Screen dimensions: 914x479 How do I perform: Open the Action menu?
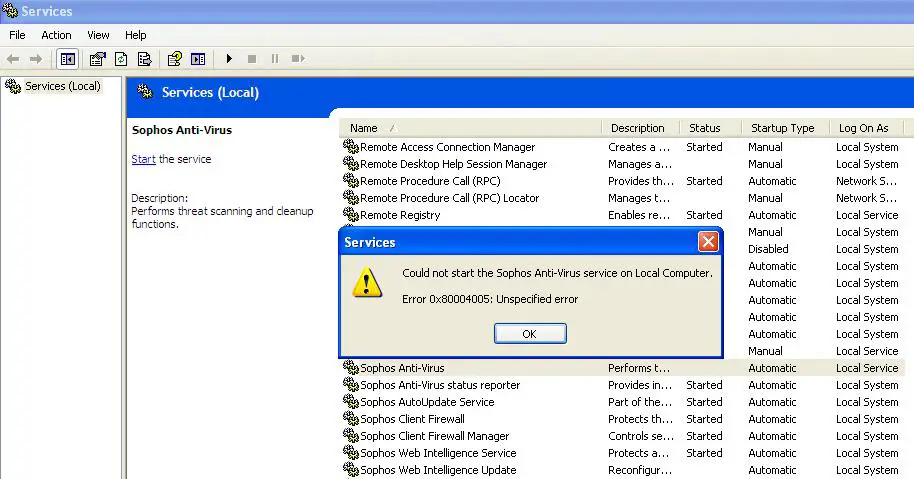click(x=57, y=35)
